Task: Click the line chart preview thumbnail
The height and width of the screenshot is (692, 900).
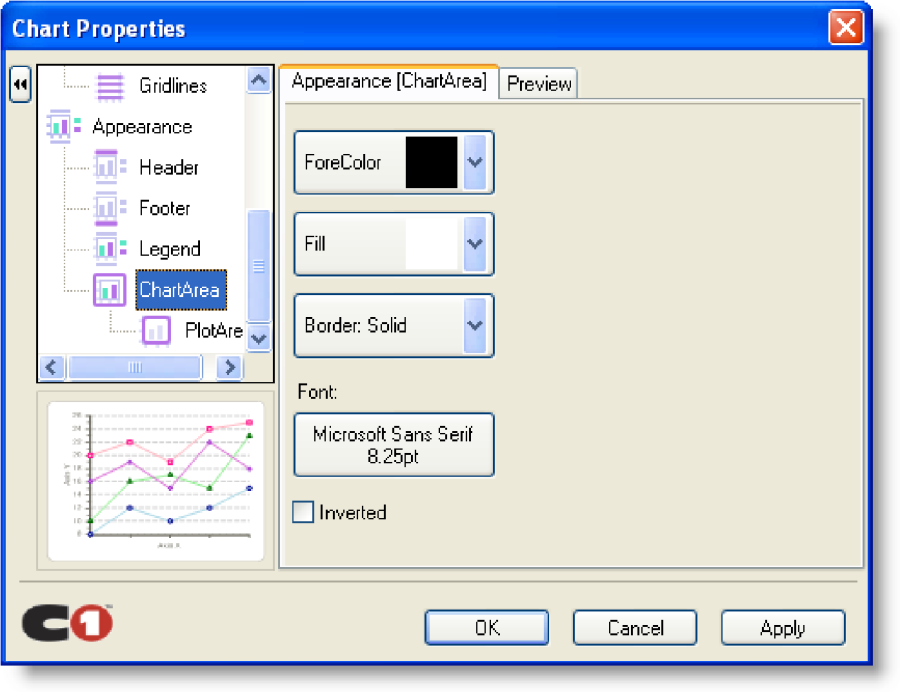Action: 155,481
